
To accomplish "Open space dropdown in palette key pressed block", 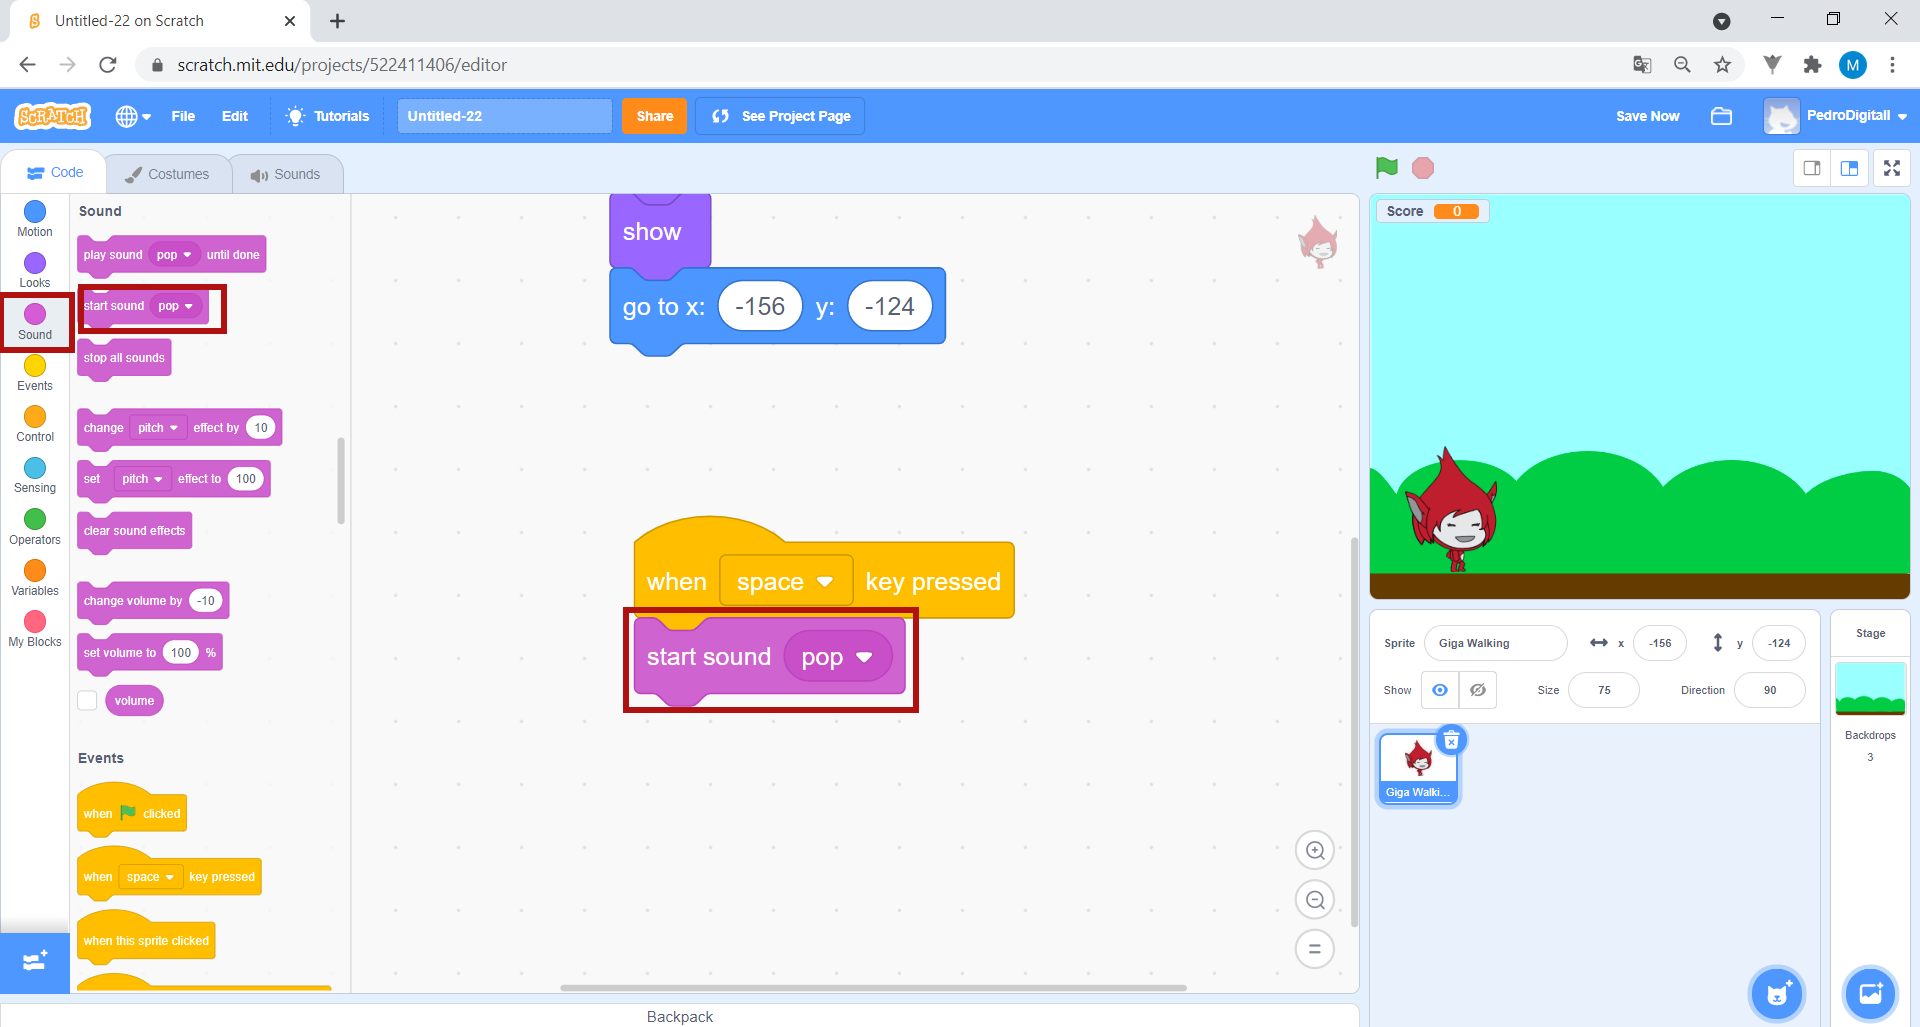I will click(150, 877).
